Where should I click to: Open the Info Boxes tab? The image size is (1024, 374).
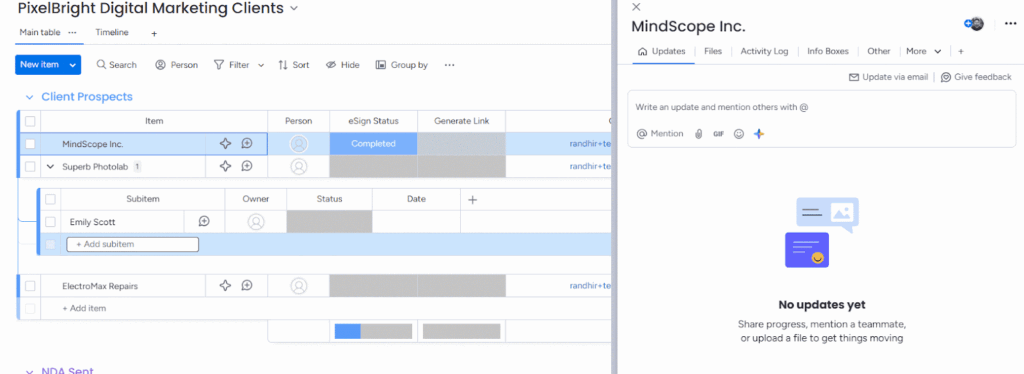point(828,51)
